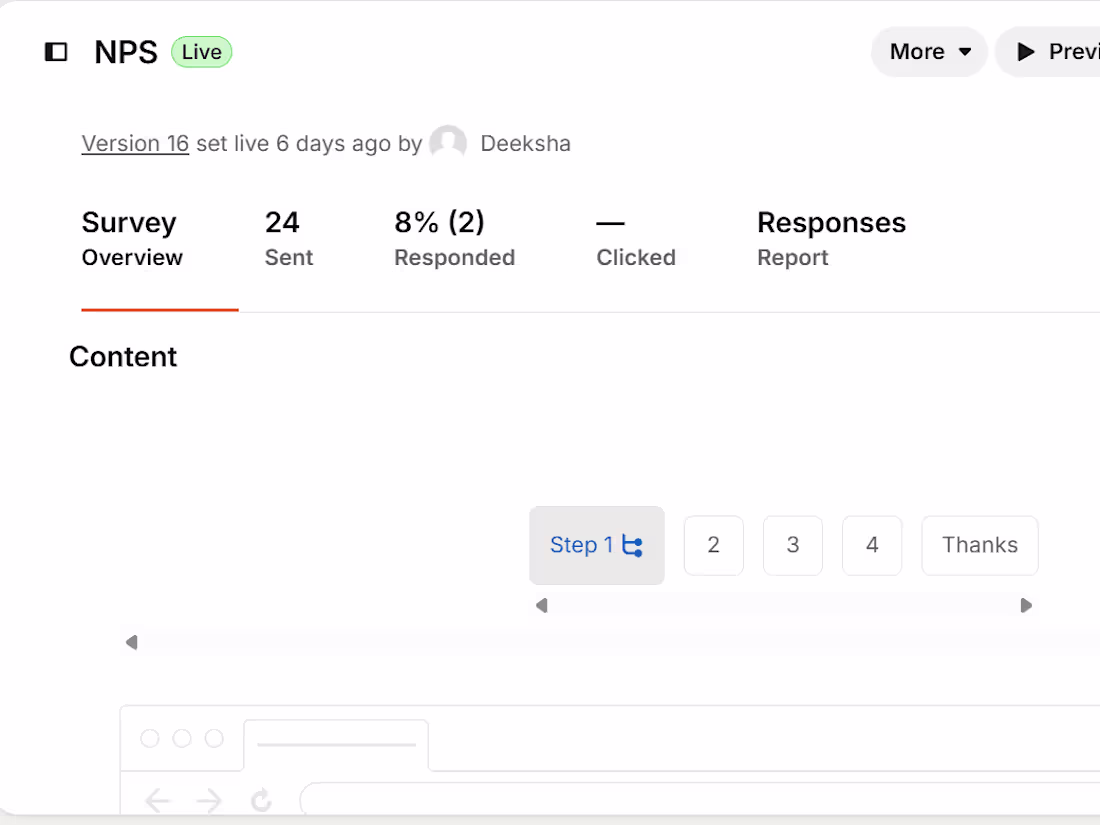1100x825 pixels.
Task: Open the Version 16 link
Action: (135, 143)
